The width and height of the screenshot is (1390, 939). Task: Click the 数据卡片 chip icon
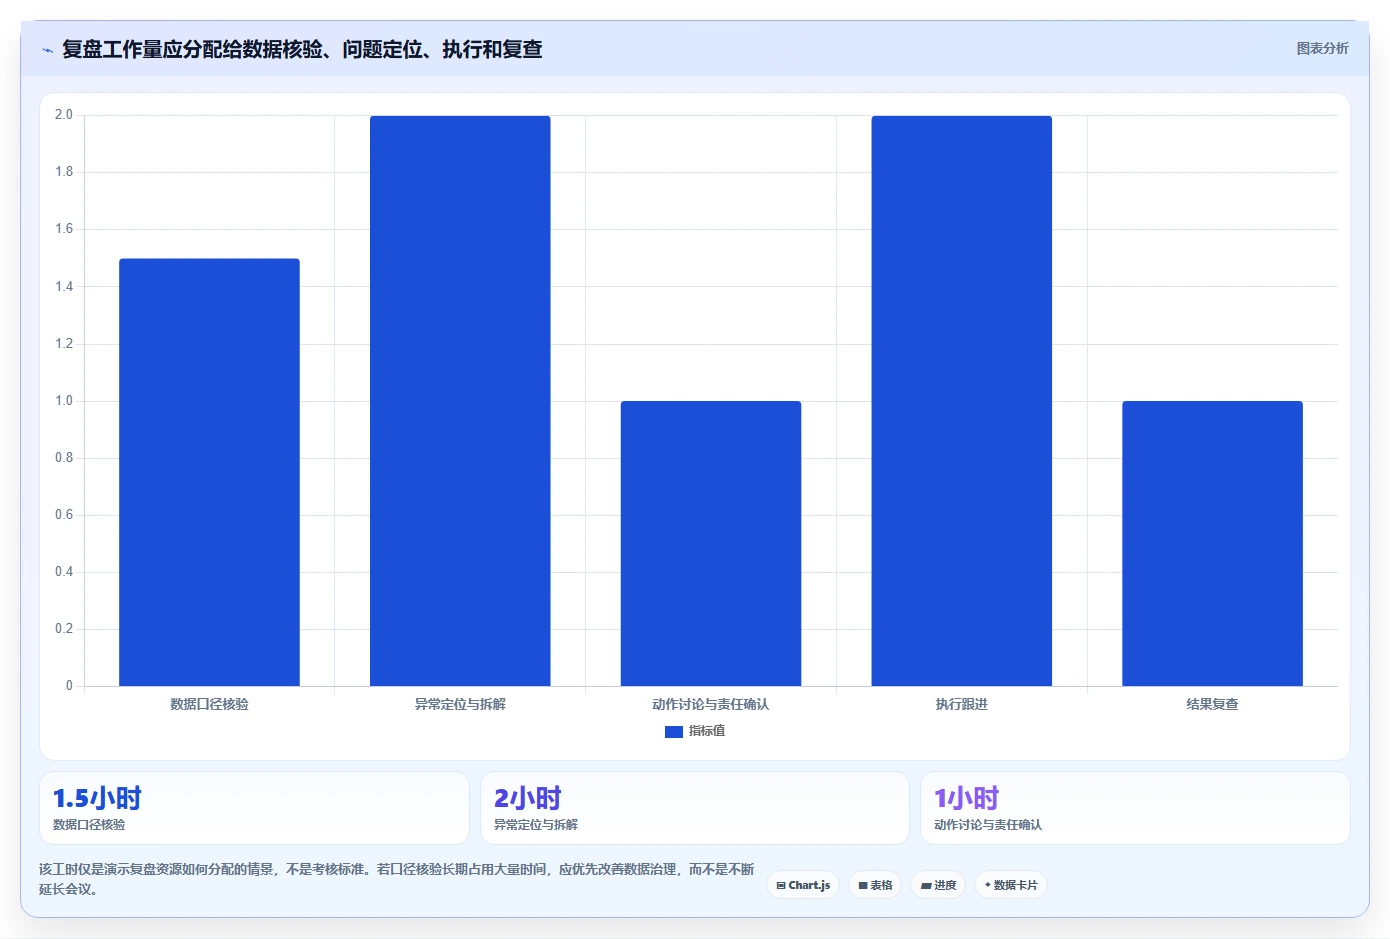click(x=988, y=885)
